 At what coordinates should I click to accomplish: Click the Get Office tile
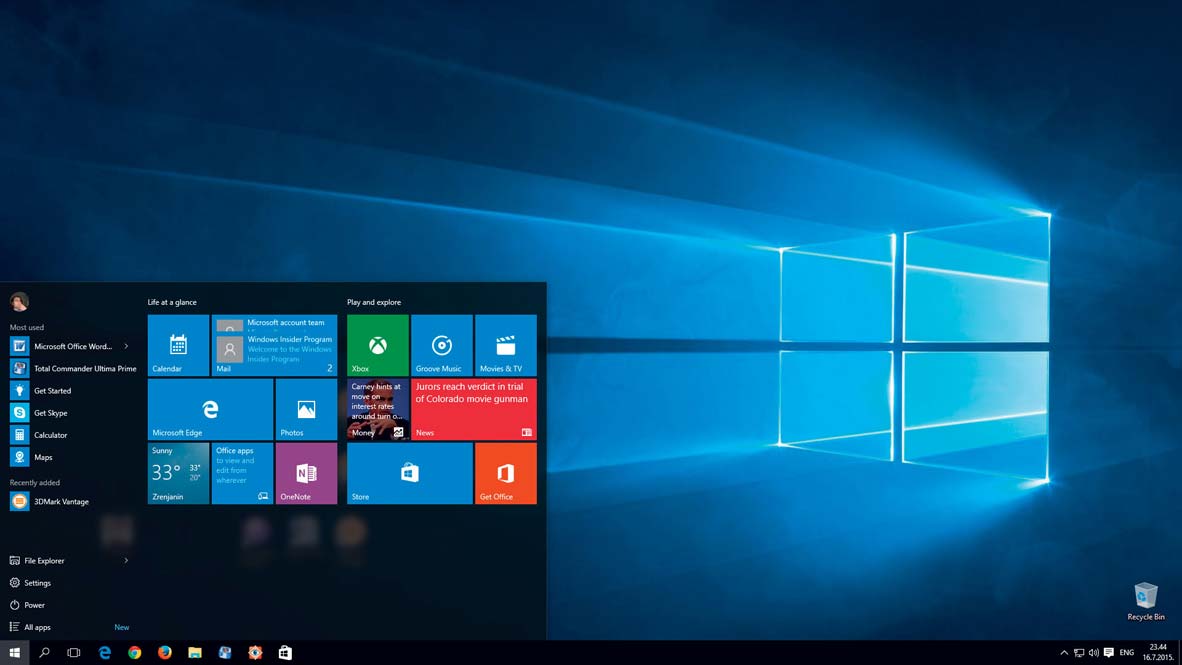pos(506,473)
